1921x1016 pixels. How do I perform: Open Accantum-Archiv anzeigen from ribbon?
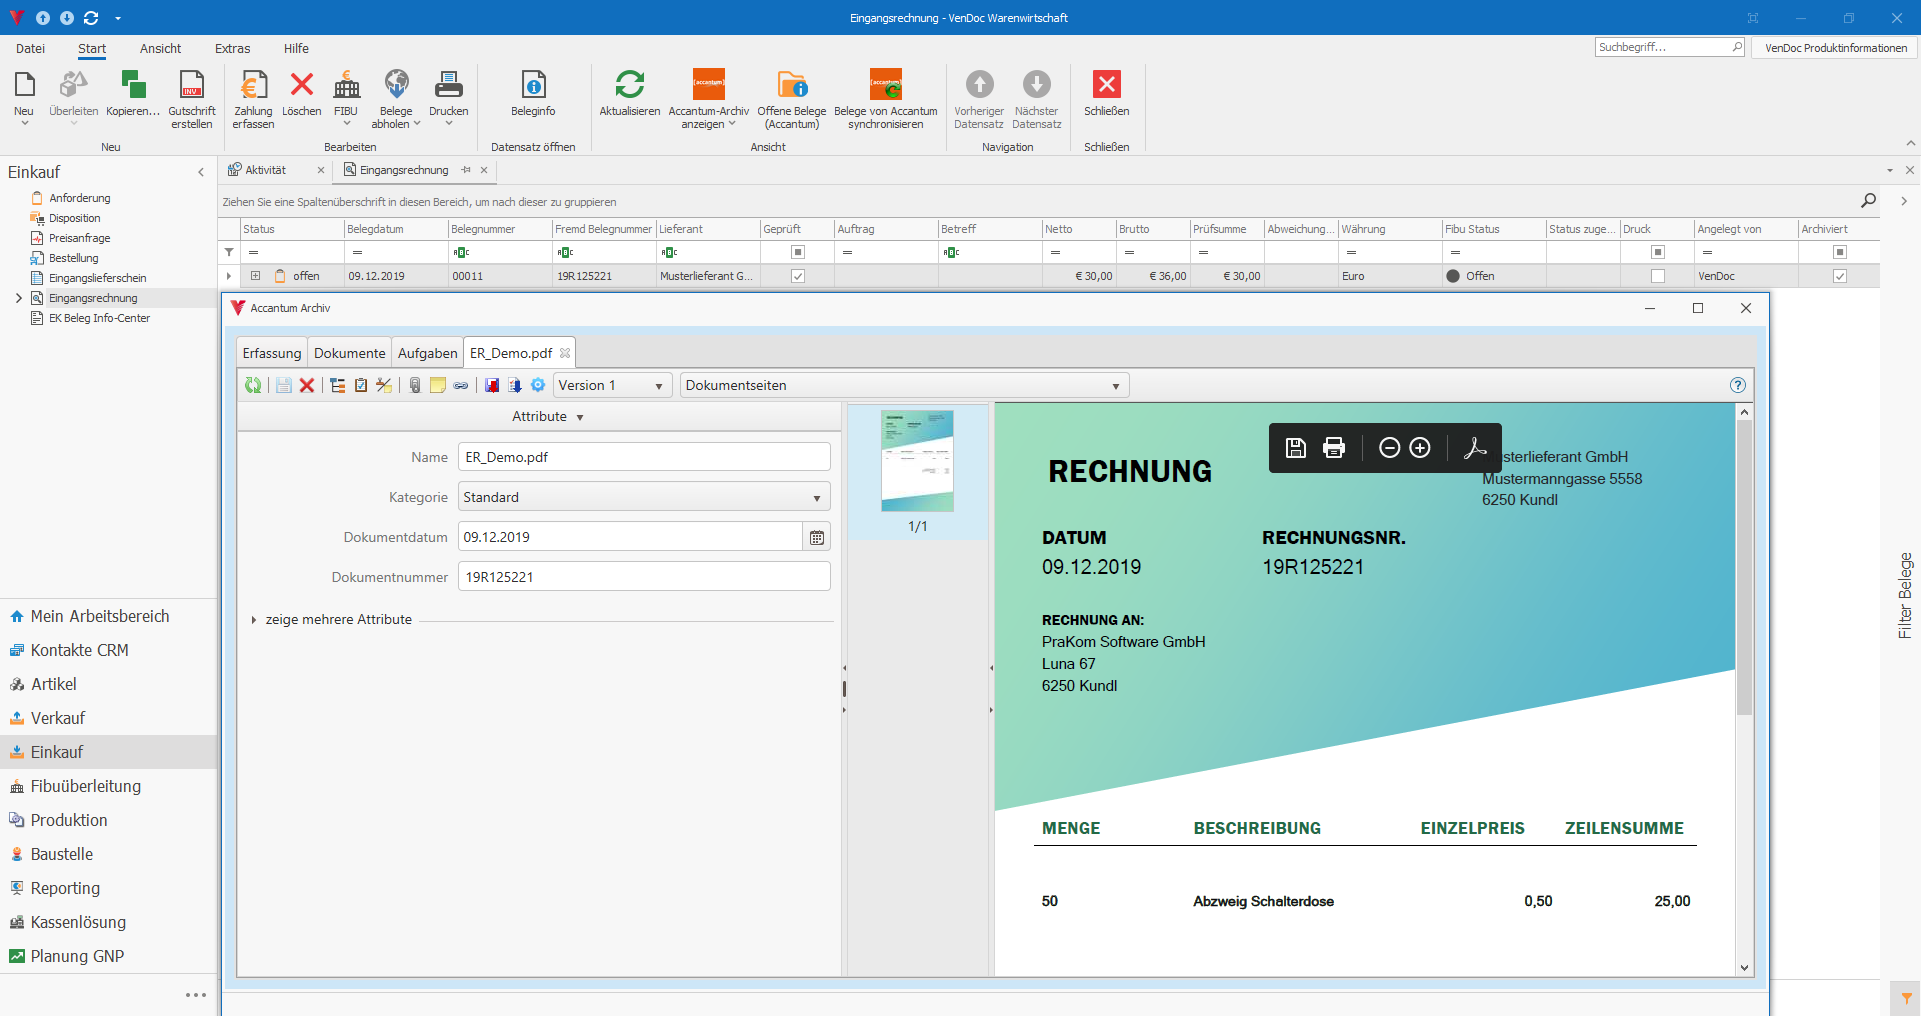(x=708, y=86)
